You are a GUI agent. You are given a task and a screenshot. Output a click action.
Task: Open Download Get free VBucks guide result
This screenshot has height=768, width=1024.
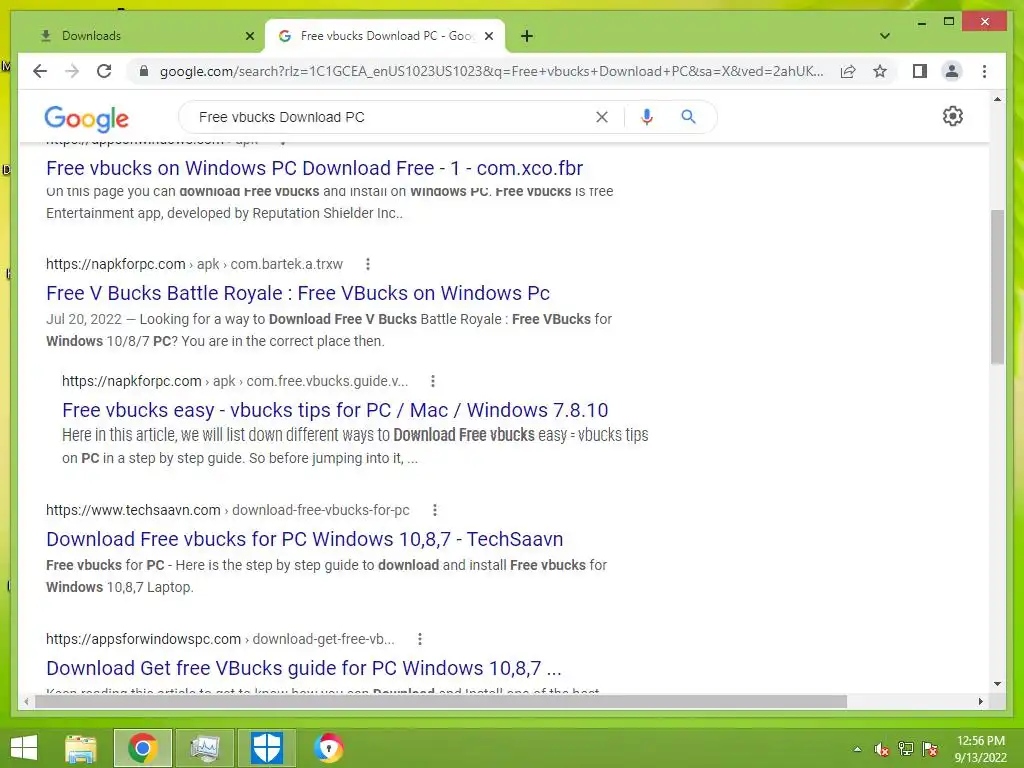(304, 668)
